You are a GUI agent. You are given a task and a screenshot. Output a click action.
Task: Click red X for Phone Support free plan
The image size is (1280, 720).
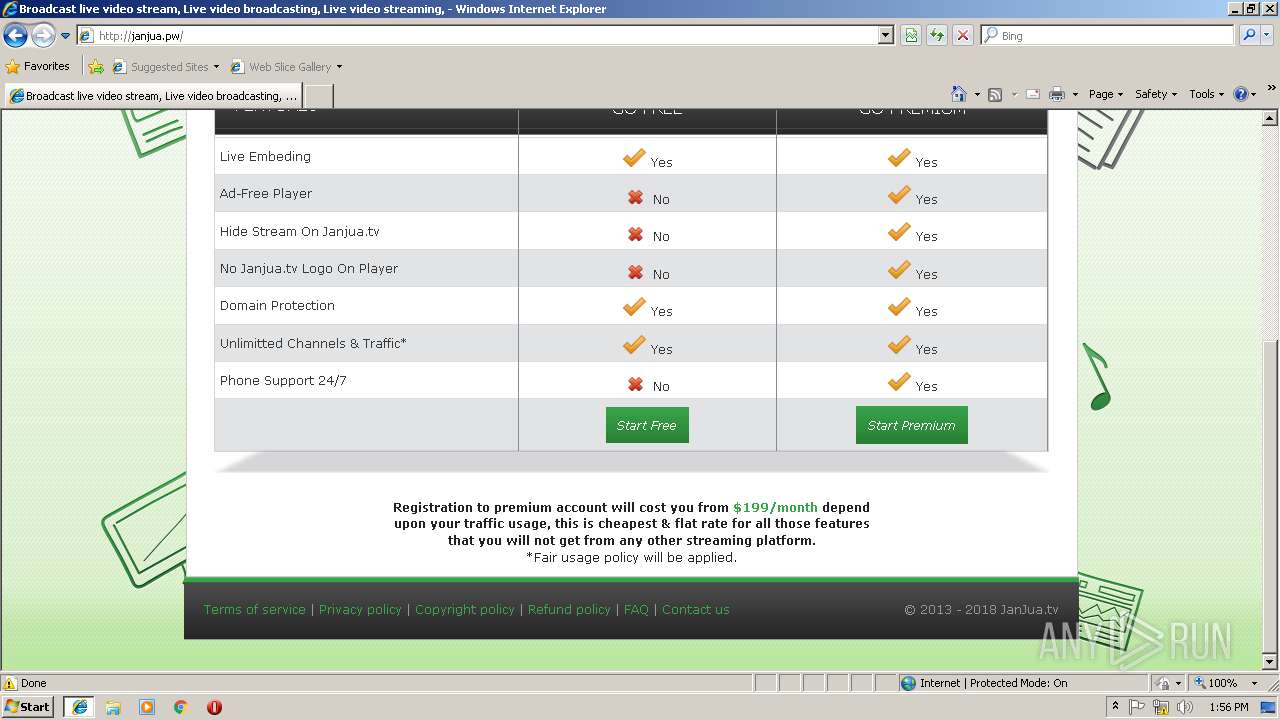pos(635,384)
